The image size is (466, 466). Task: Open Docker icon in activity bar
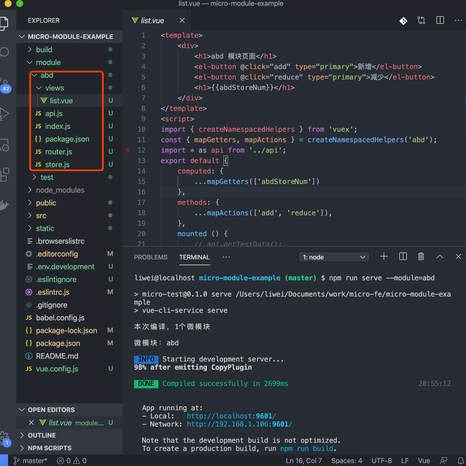4,204
